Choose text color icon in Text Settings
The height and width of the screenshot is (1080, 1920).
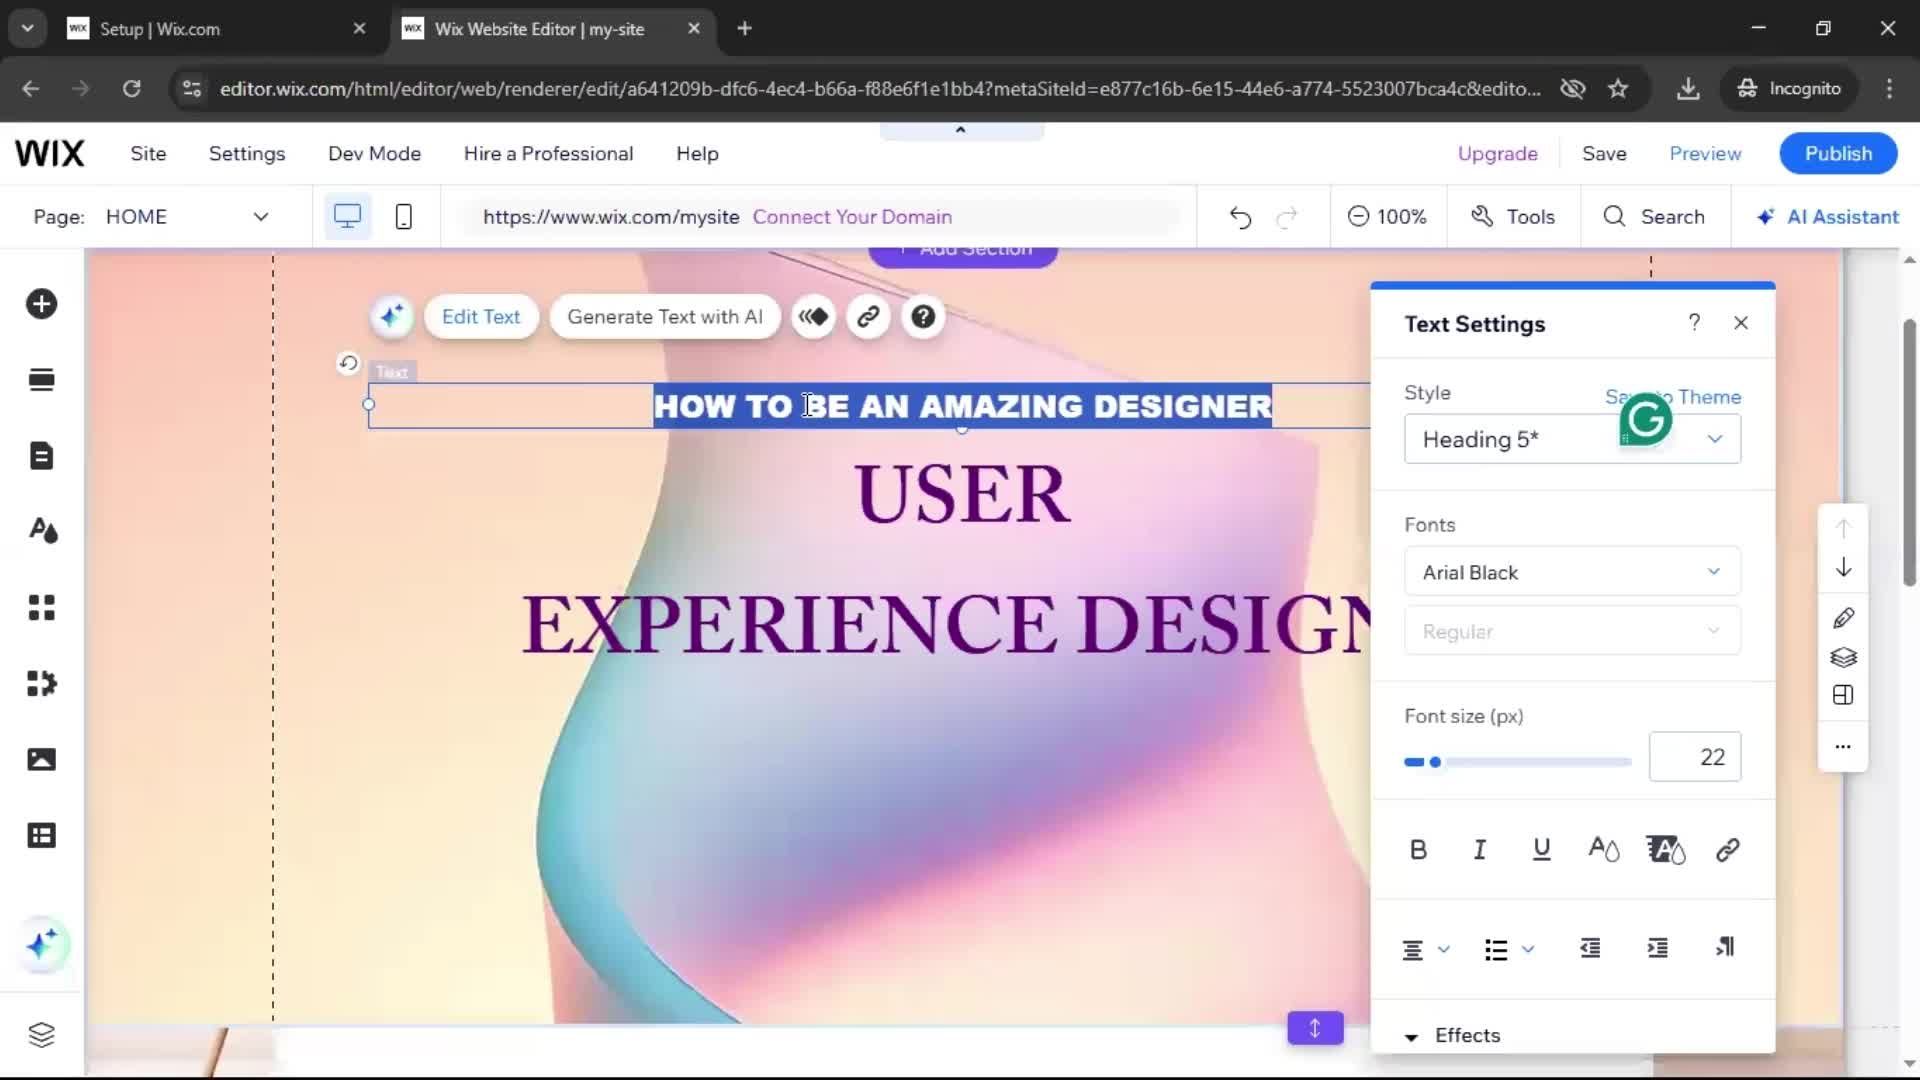pos(1604,850)
